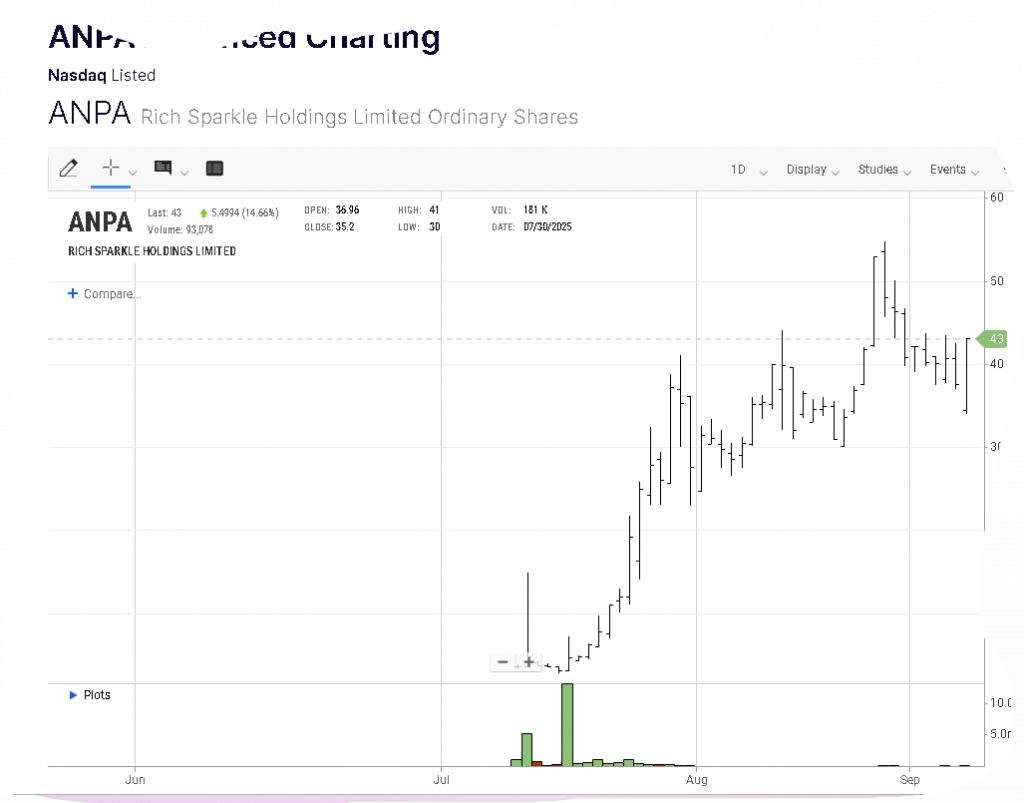Open the Display dropdown menu
Screen dimensions: 1024x803
pyautogui.click(x=812, y=170)
